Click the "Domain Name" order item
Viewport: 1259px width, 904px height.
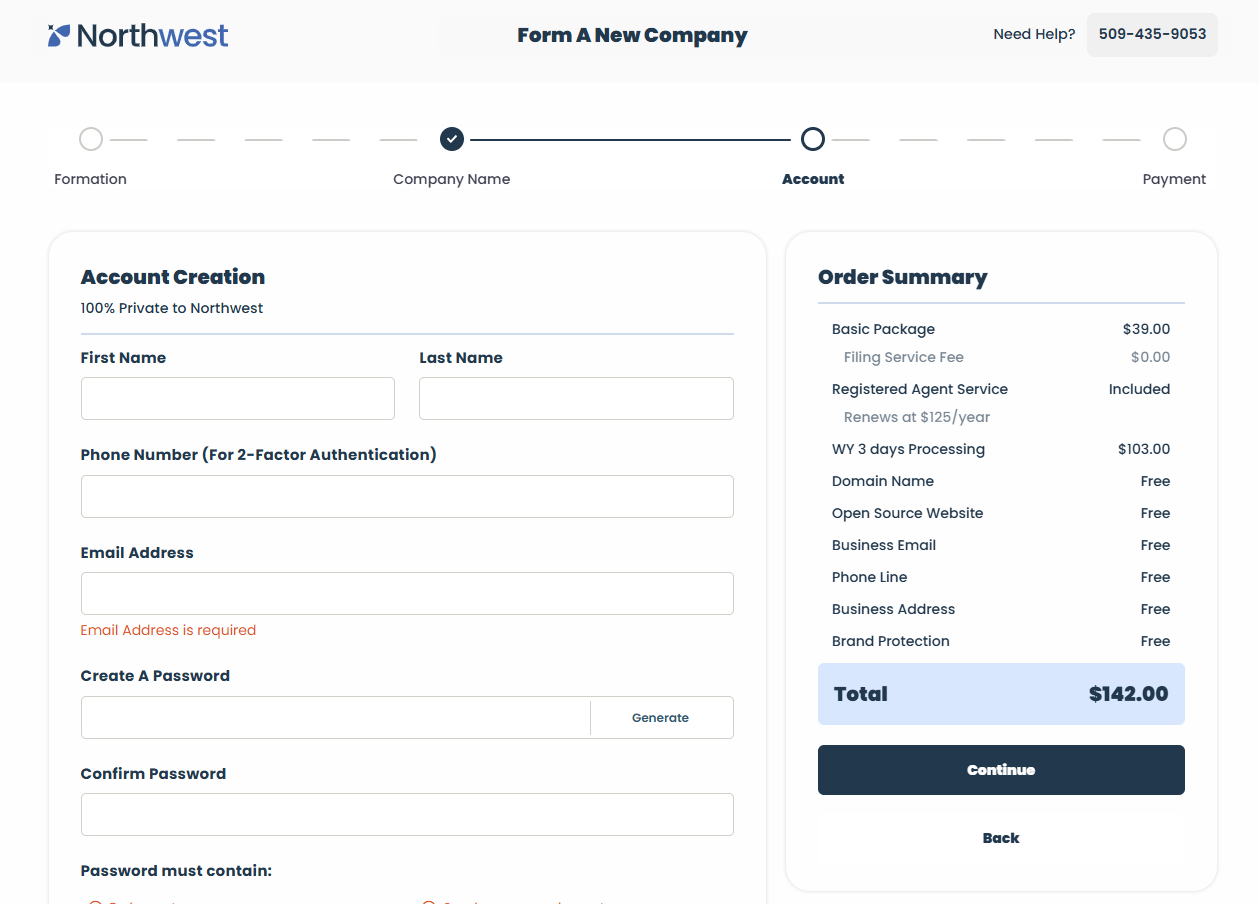883,481
